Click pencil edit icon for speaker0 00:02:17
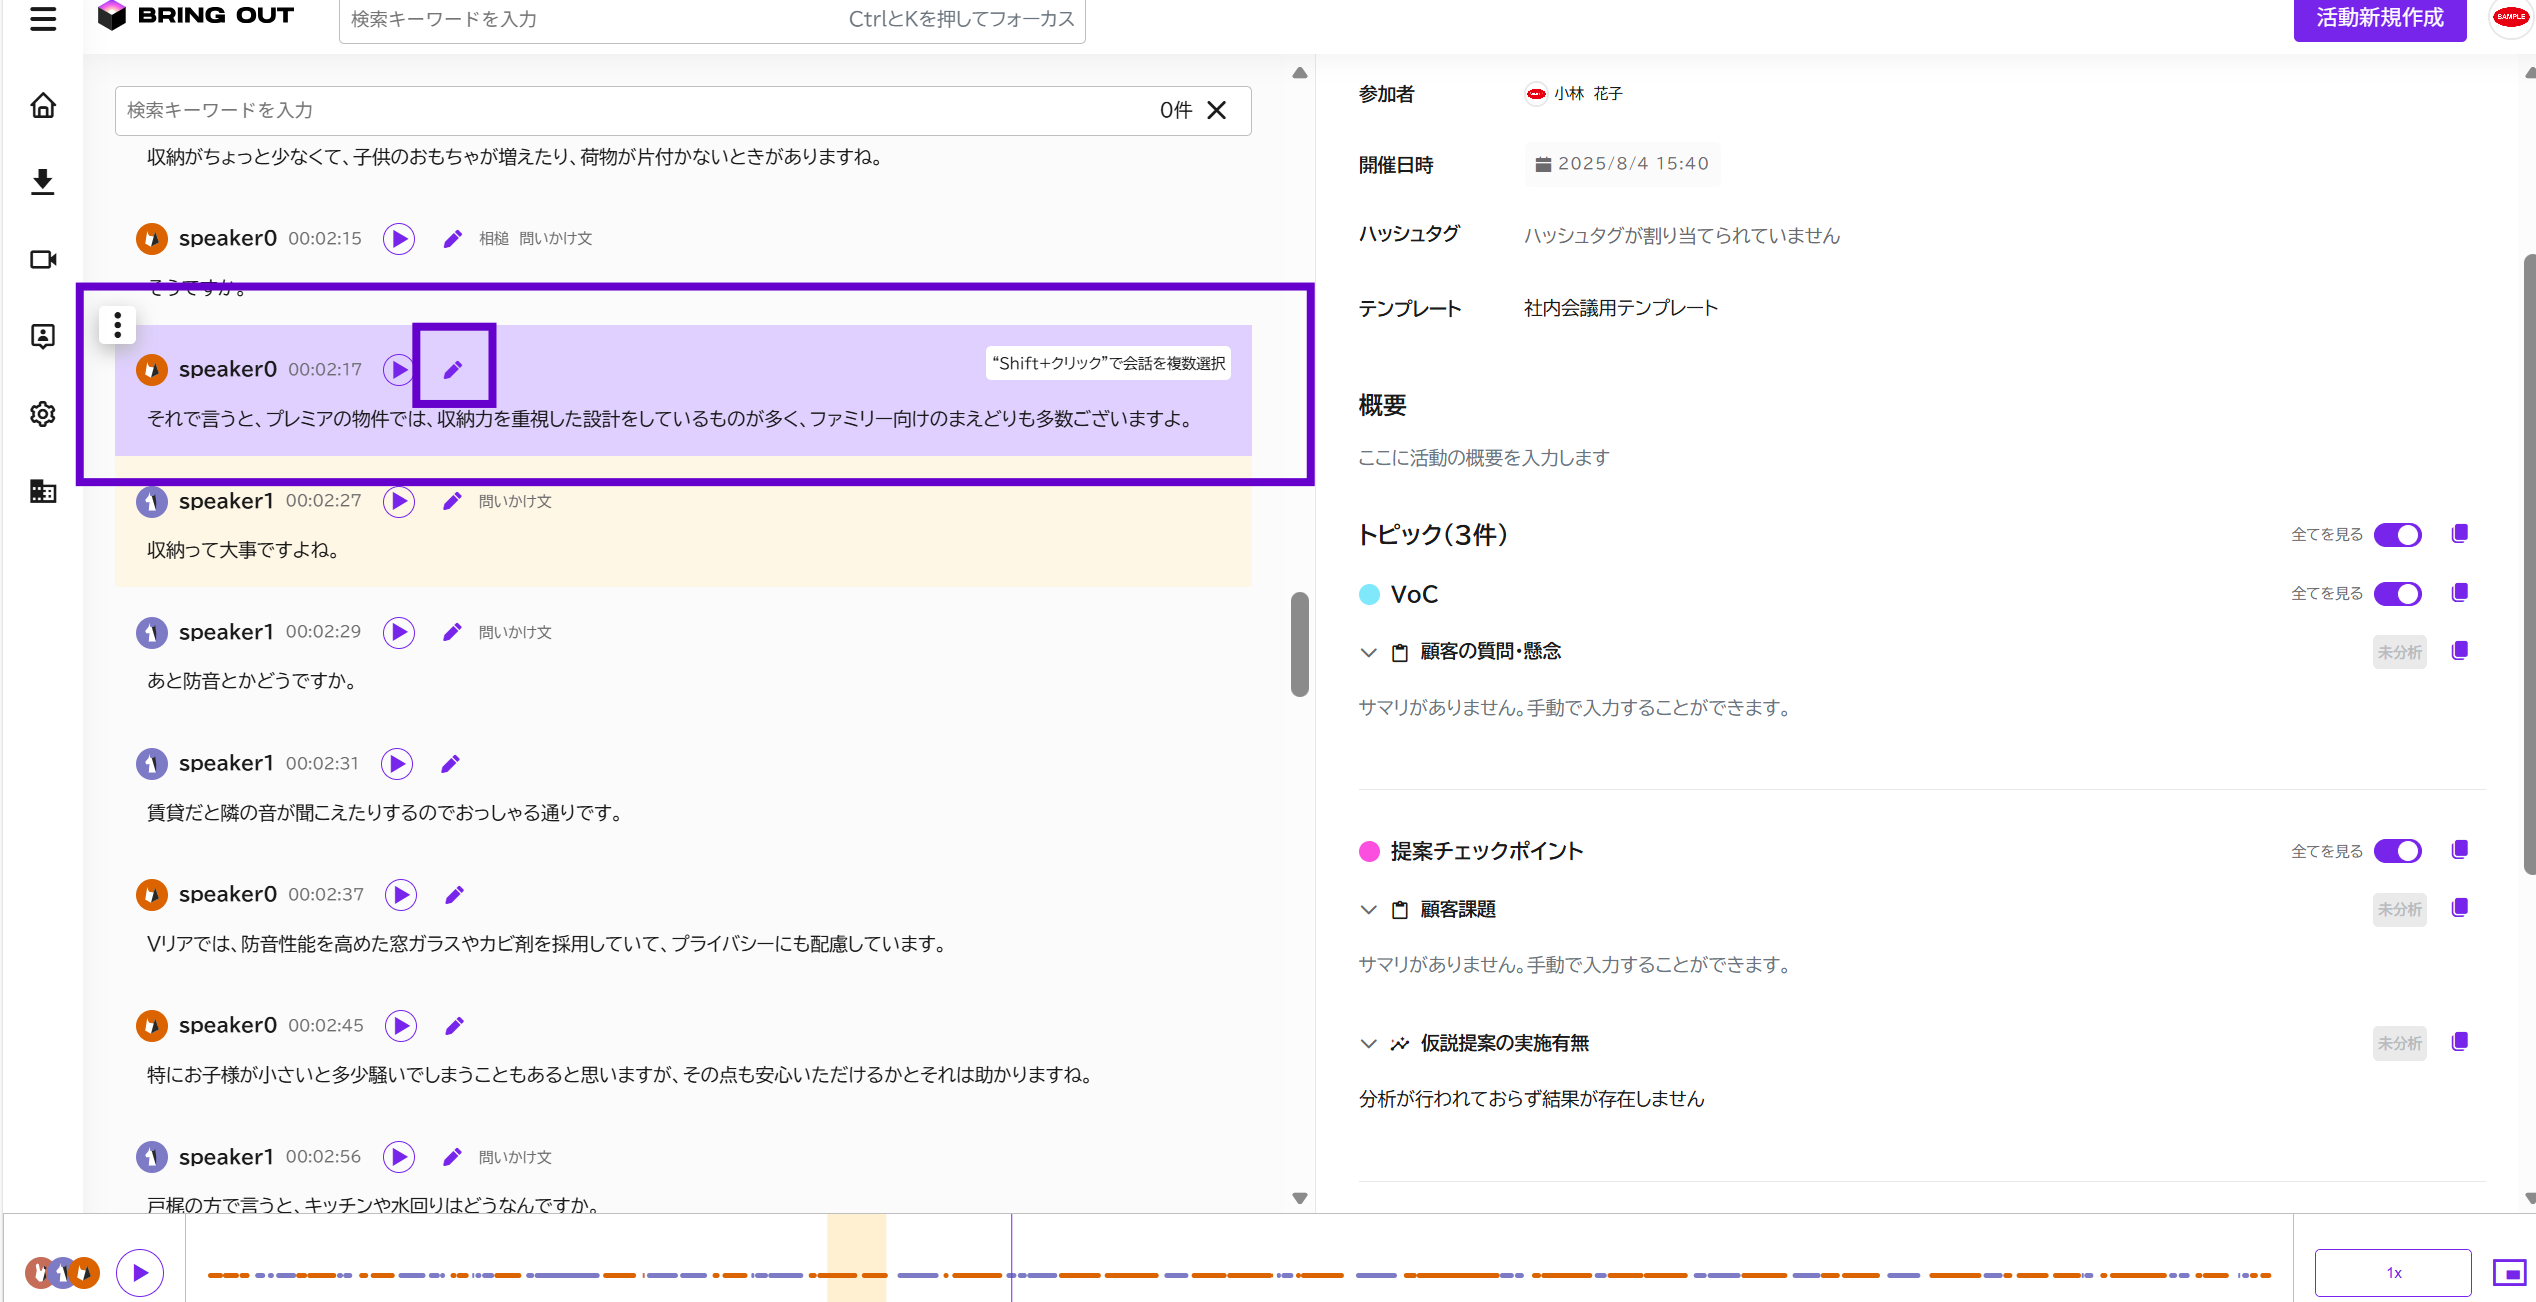 (x=453, y=370)
